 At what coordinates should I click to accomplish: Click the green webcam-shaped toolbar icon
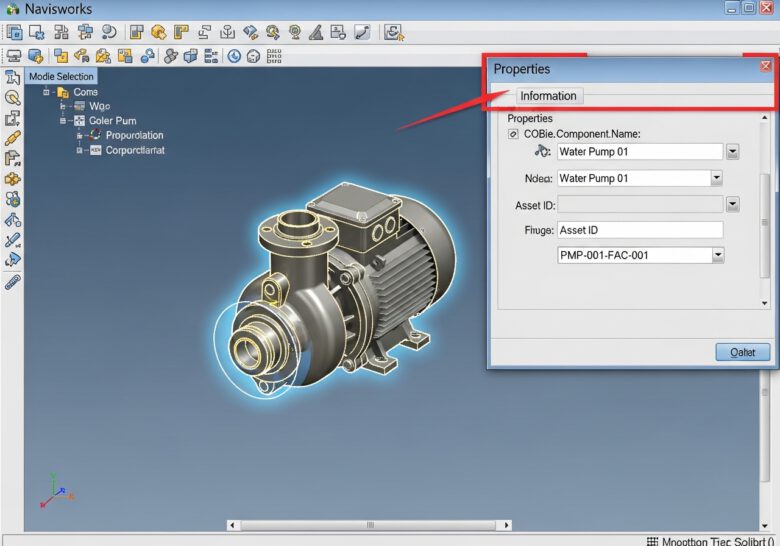click(x=295, y=32)
